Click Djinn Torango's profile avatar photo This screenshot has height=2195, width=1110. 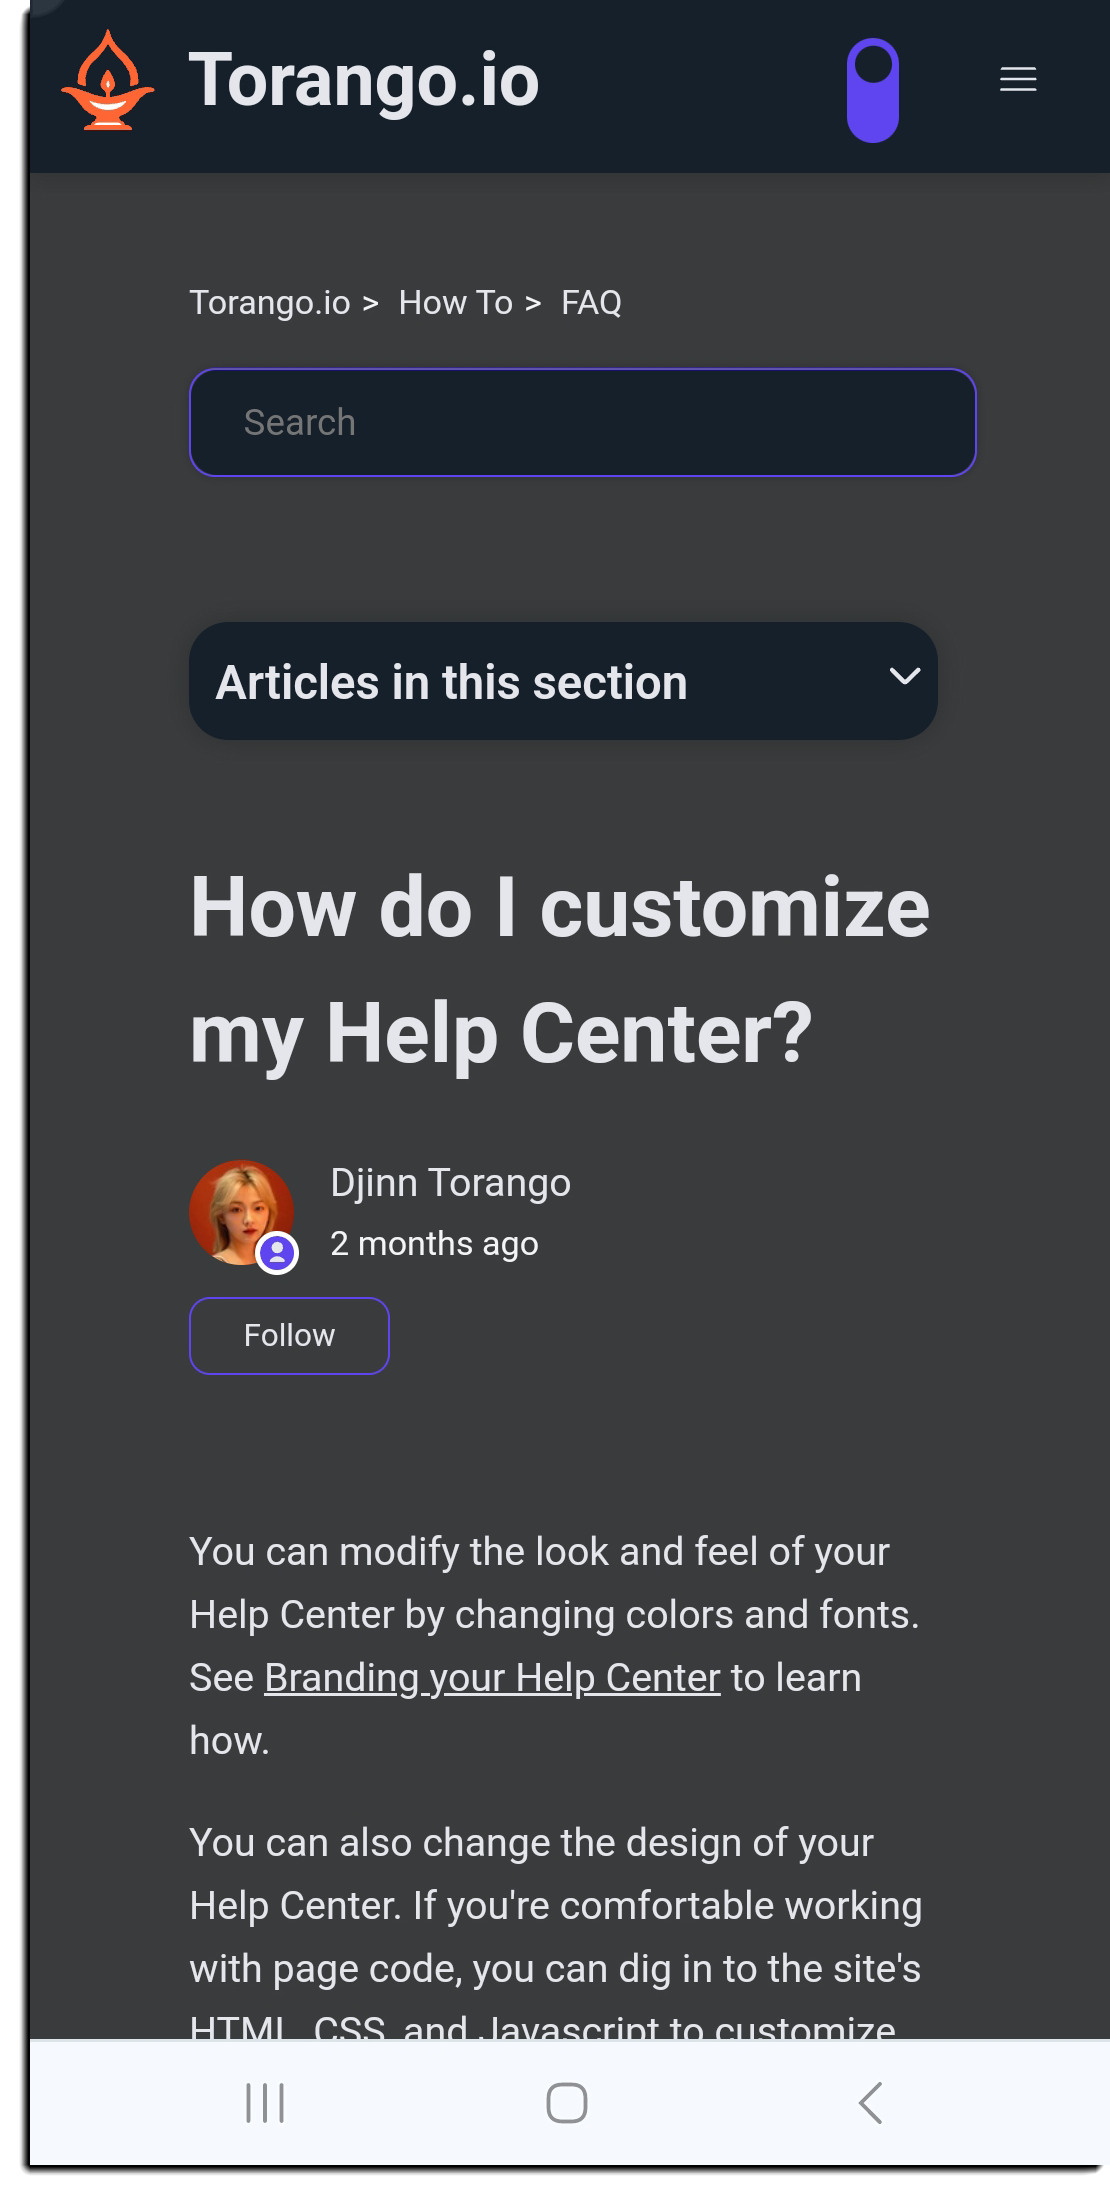[236, 1208]
